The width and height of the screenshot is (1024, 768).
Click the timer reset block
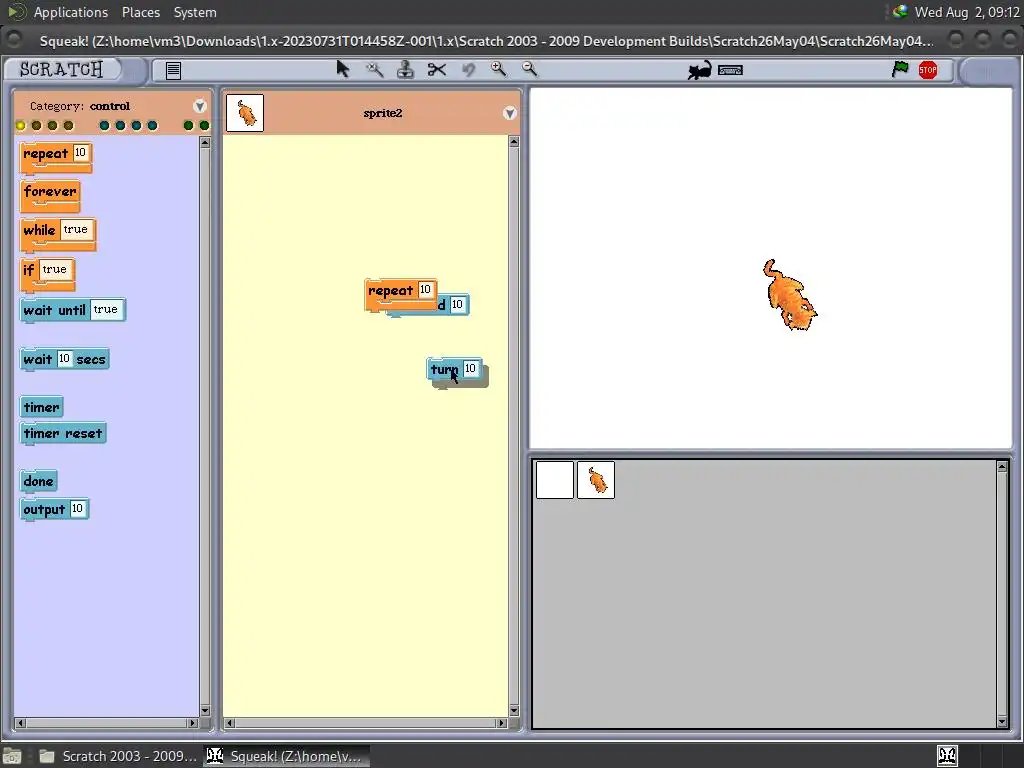(63, 434)
